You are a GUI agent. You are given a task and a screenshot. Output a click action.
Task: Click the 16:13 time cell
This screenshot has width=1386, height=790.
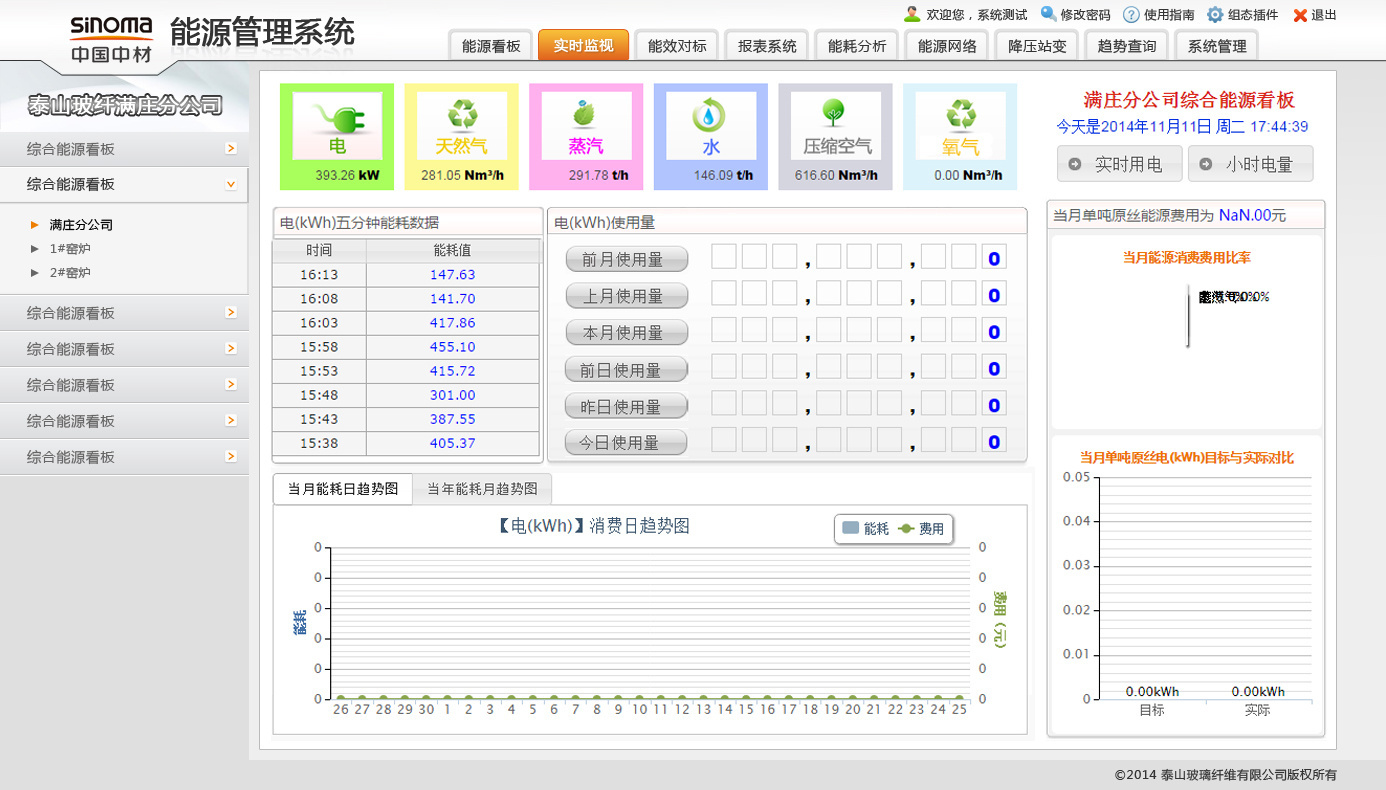click(319, 274)
